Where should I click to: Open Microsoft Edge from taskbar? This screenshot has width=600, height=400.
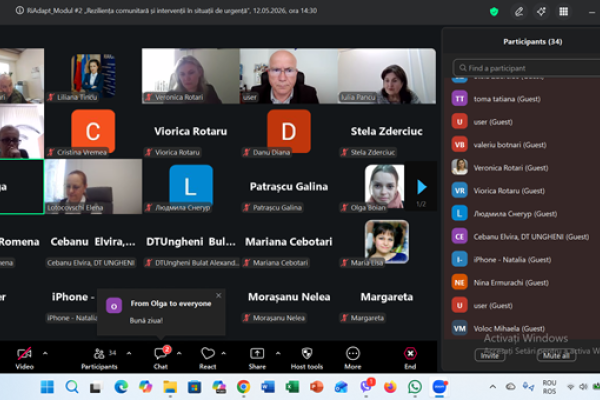point(121,387)
